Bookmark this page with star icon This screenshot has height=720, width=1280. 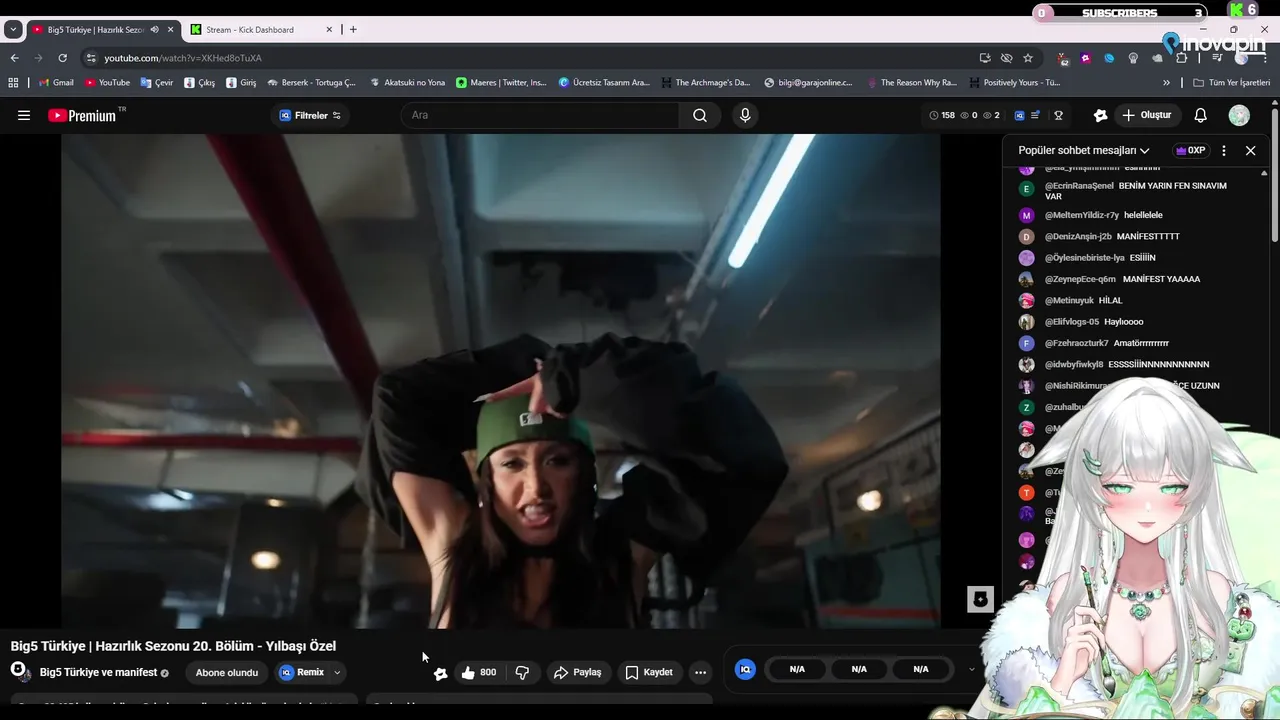[1028, 58]
